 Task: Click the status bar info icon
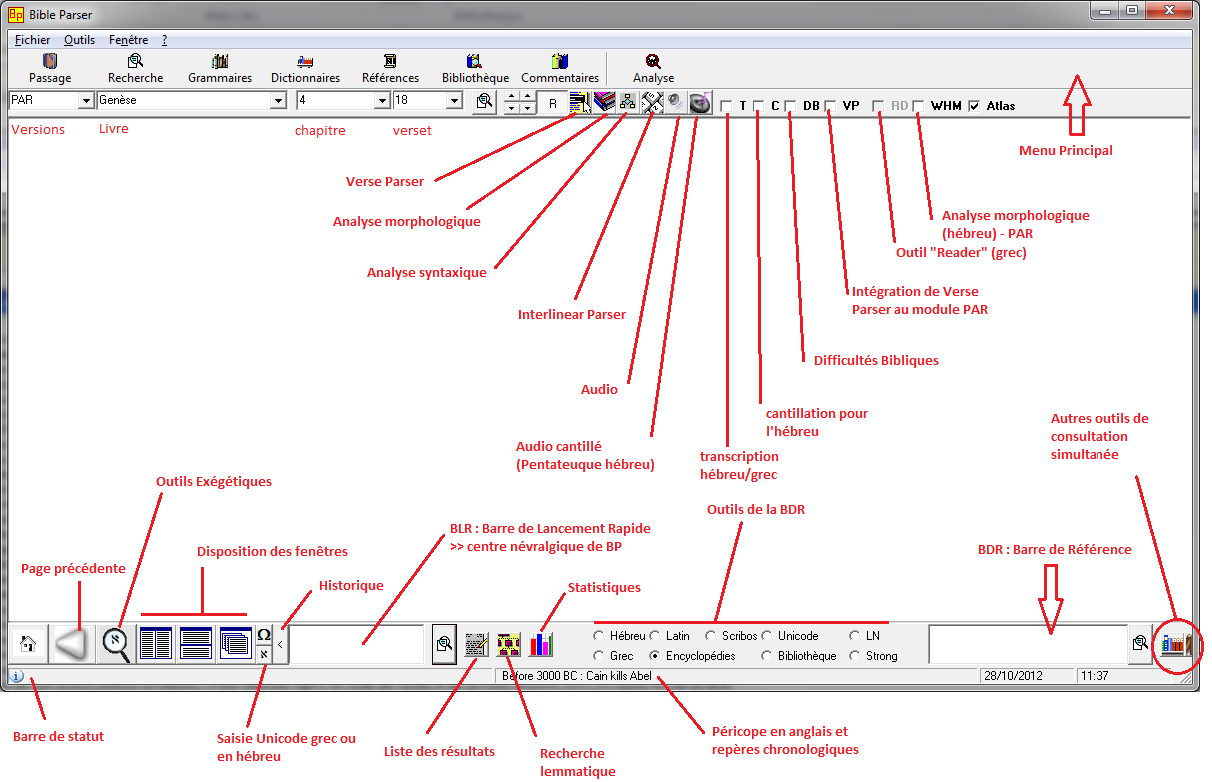17,676
